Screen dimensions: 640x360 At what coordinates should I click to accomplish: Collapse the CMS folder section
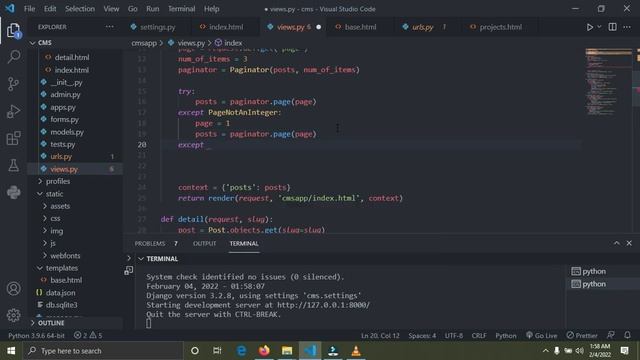pyautogui.click(x=45, y=43)
